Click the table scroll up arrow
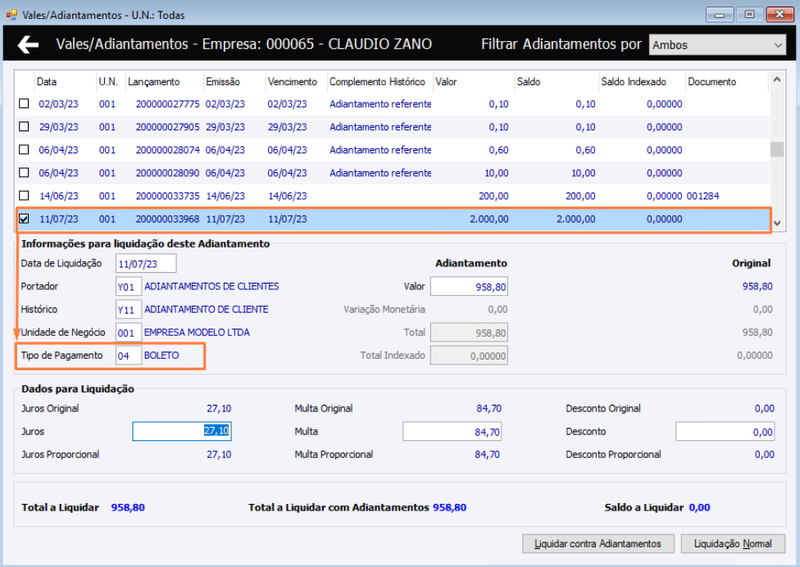 [777, 79]
